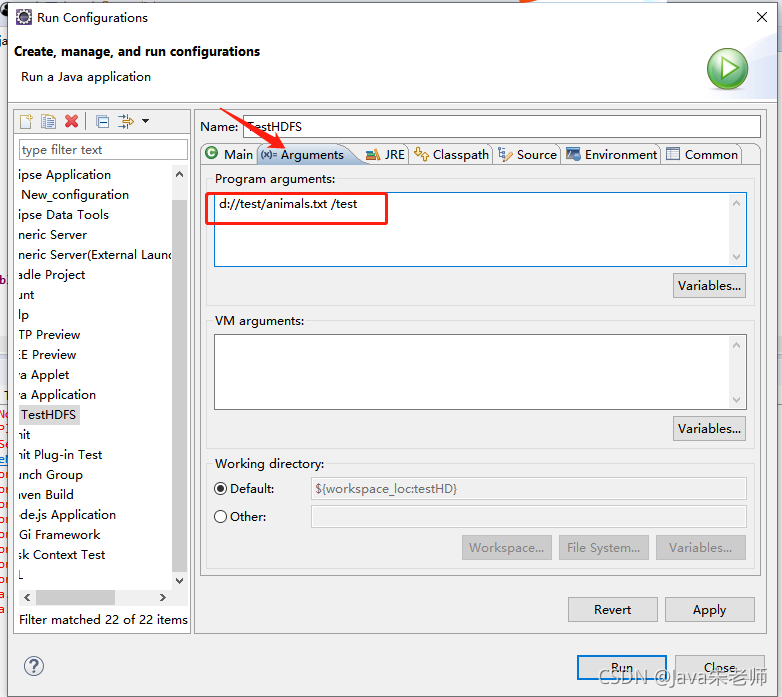782x697 pixels.
Task: Click the Collapse All icon
Action: tap(102, 121)
